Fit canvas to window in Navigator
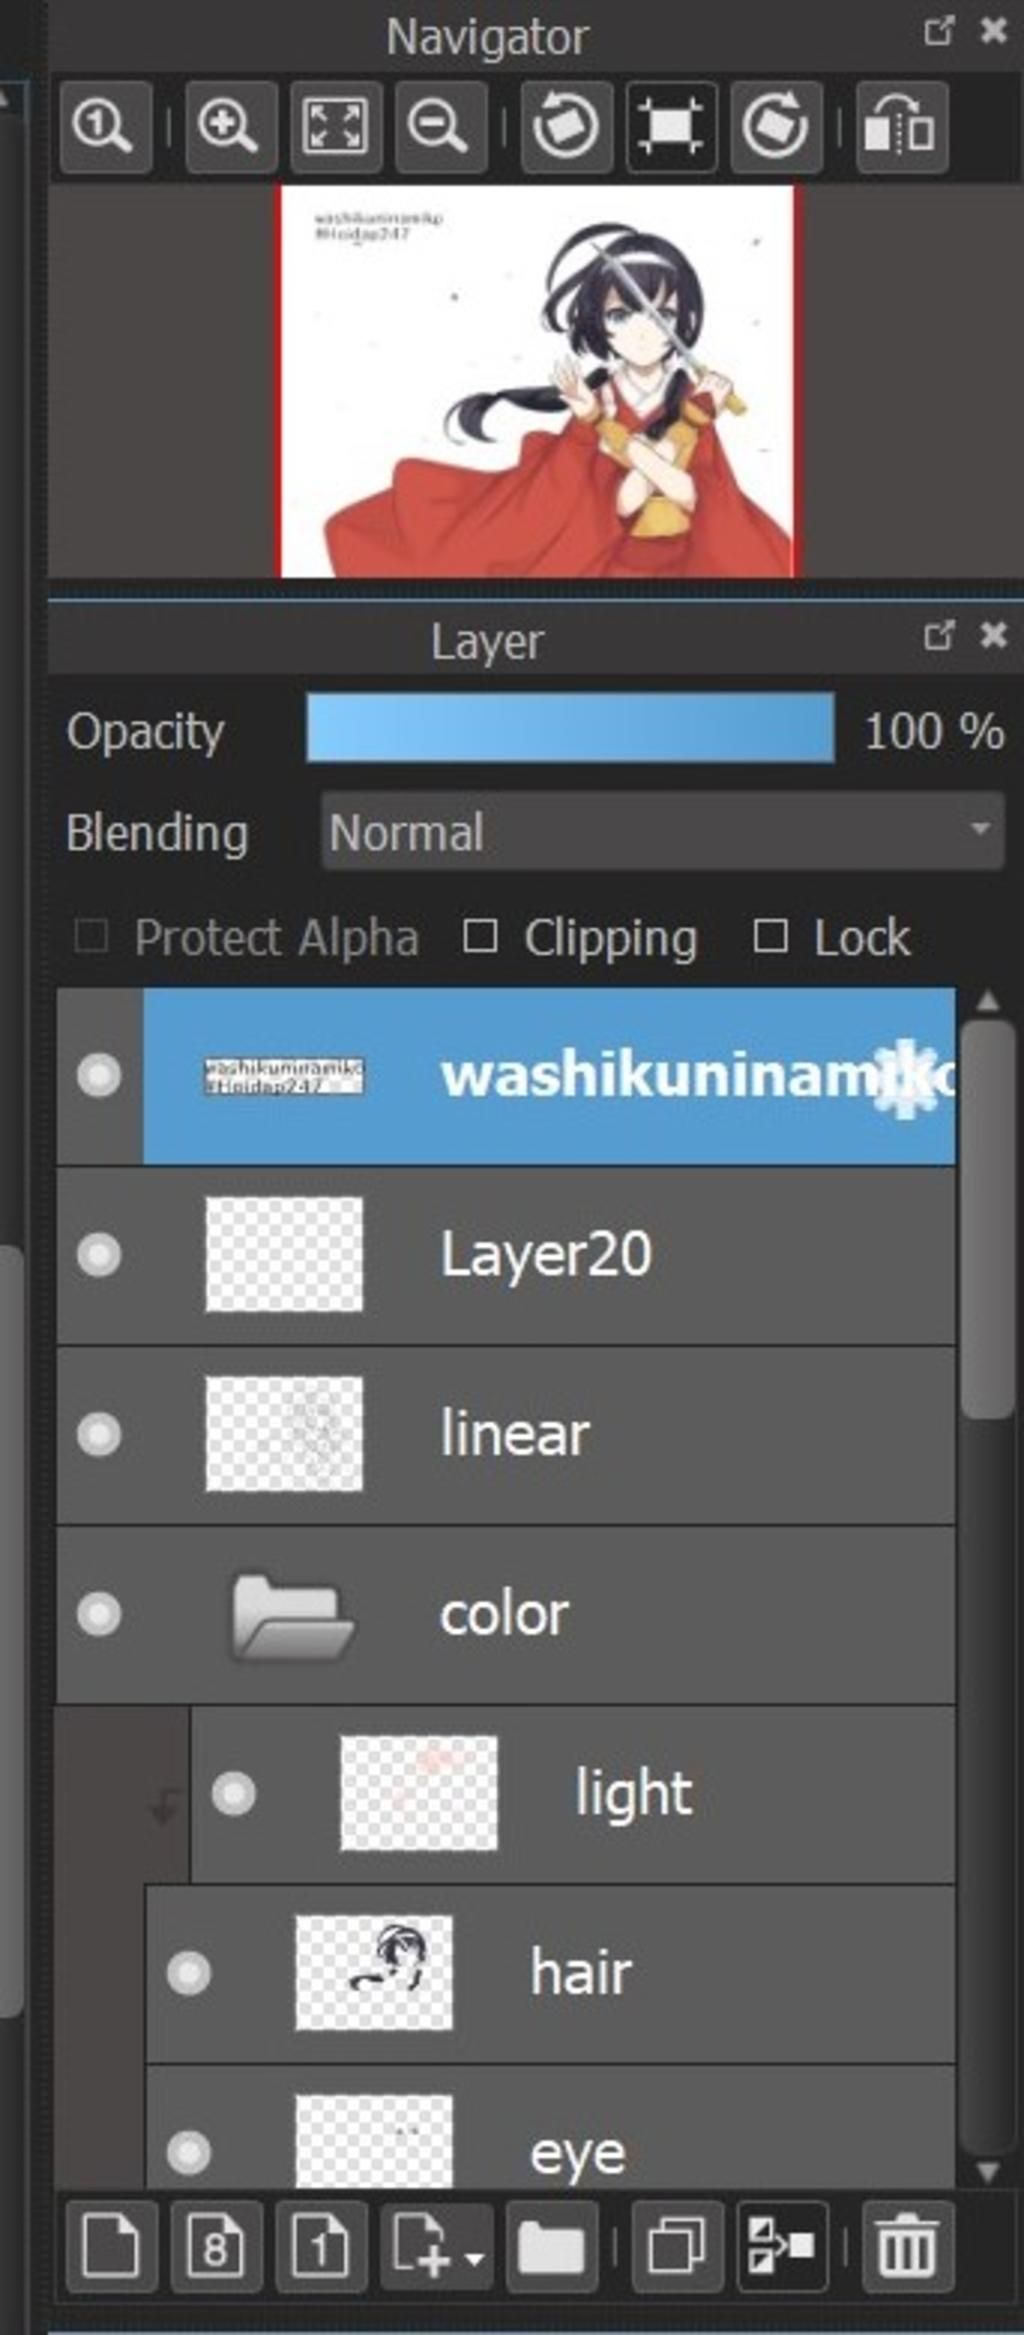The height and width of the screenshot is (2335, 1024). click(x=335, y=128)
